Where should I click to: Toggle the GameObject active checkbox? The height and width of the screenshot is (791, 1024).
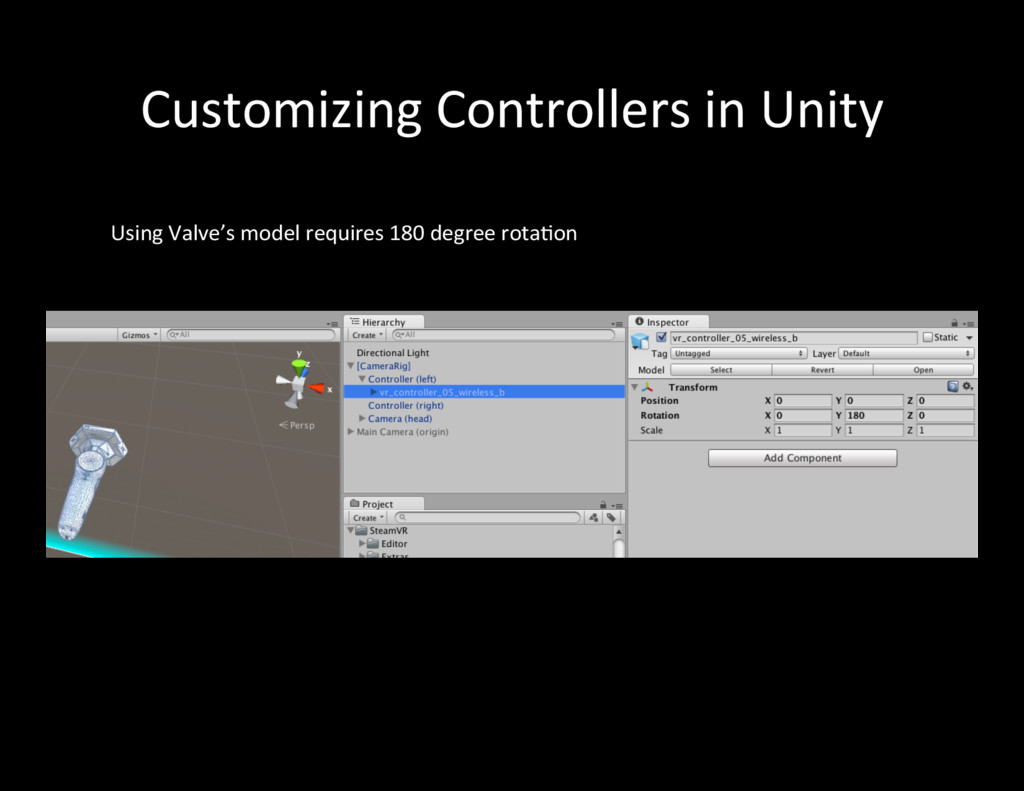661,337
